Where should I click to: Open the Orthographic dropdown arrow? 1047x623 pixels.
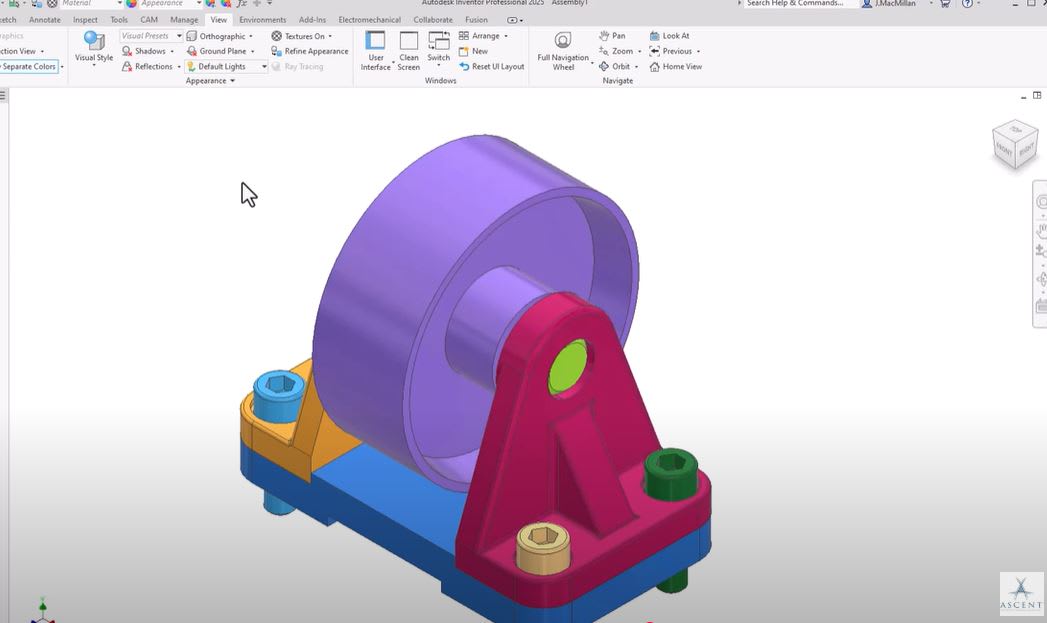click(251, 36)
